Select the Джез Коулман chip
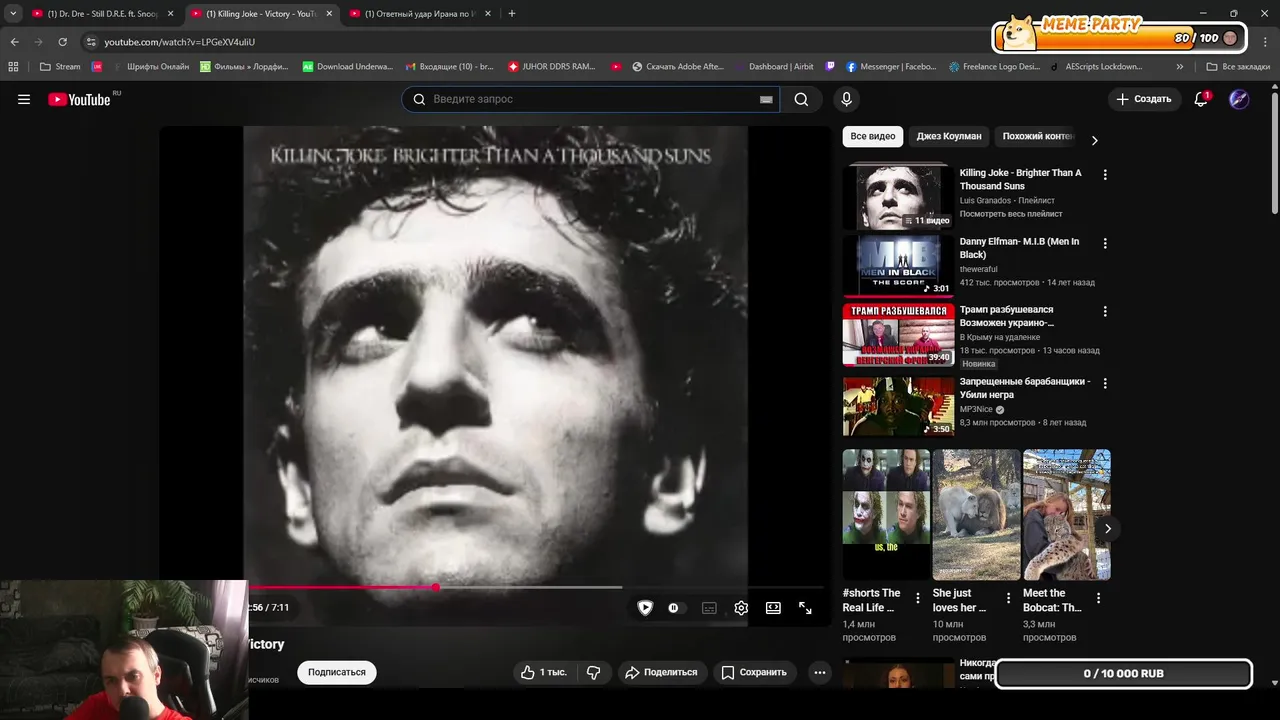Image resolution: width=1280 pixels, height=720 pixels. 949,136
